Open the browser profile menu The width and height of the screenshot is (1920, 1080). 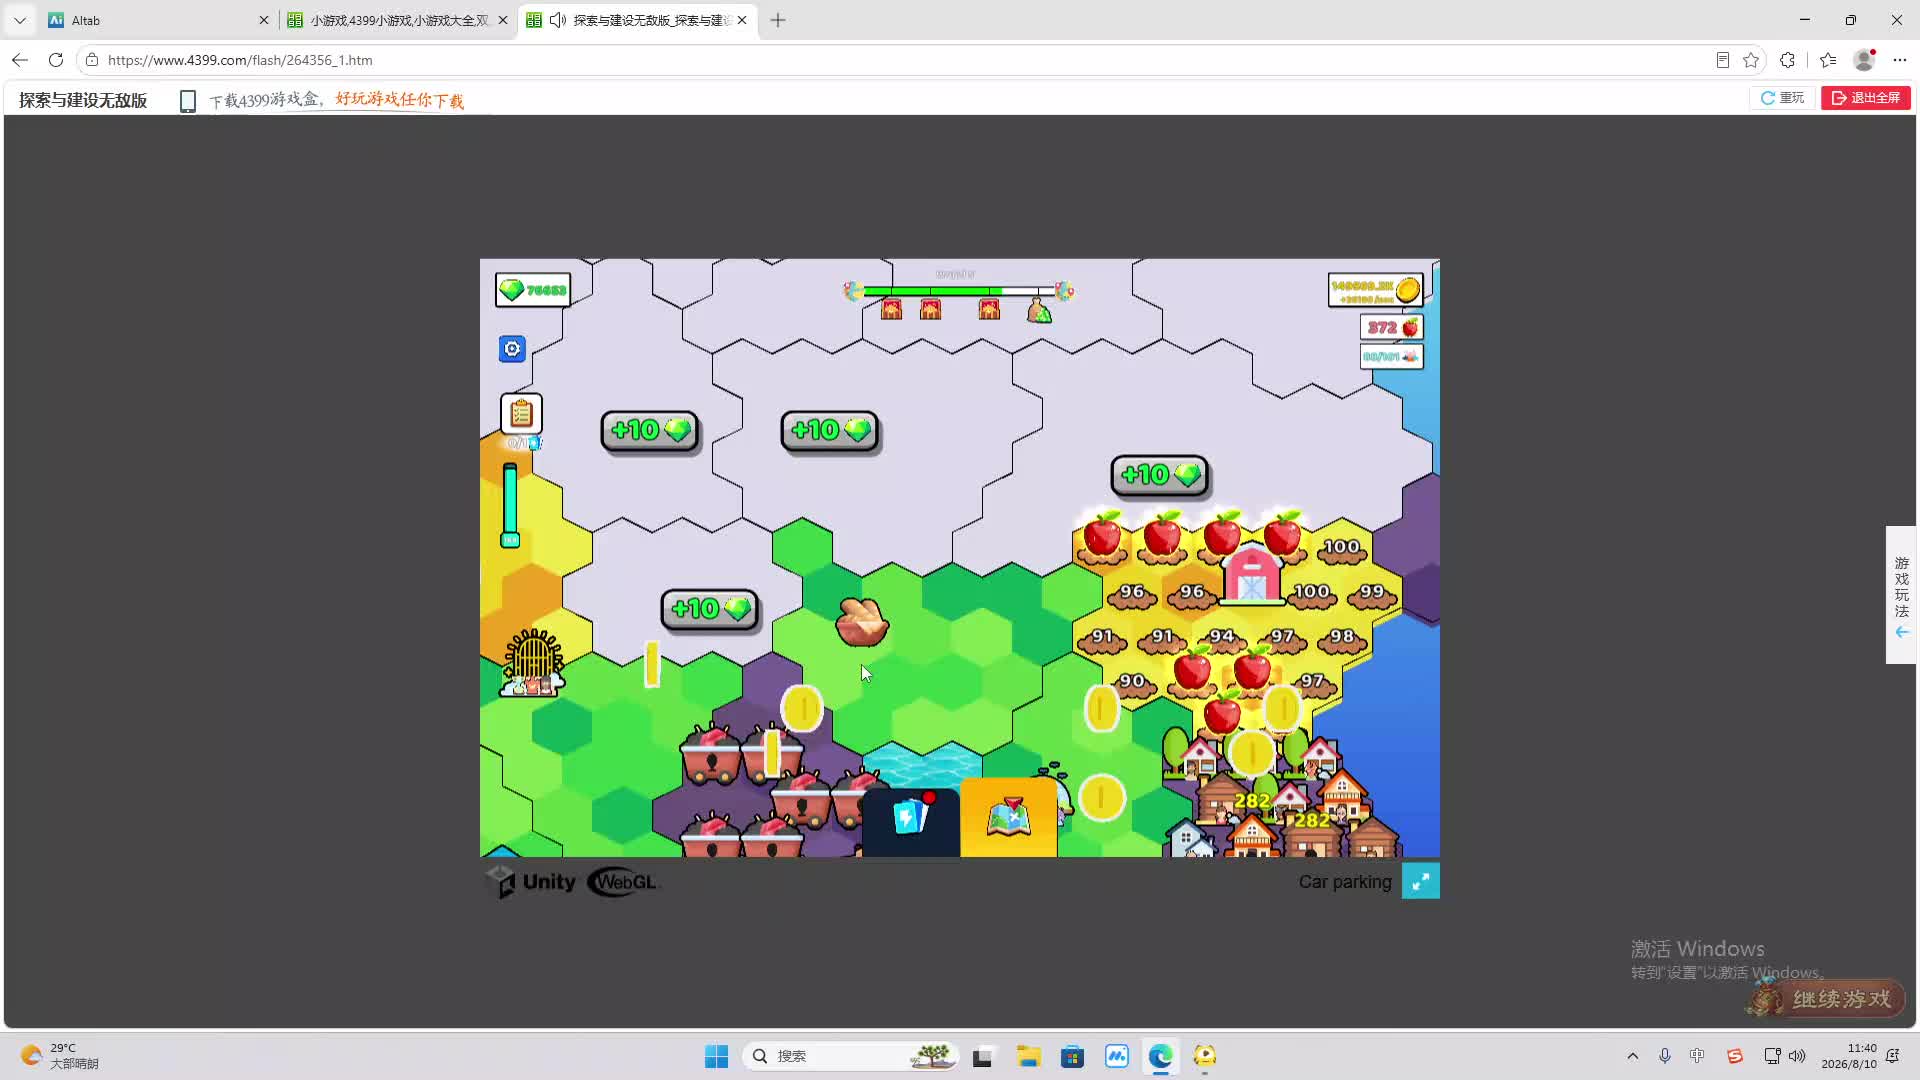[1864, 60]
